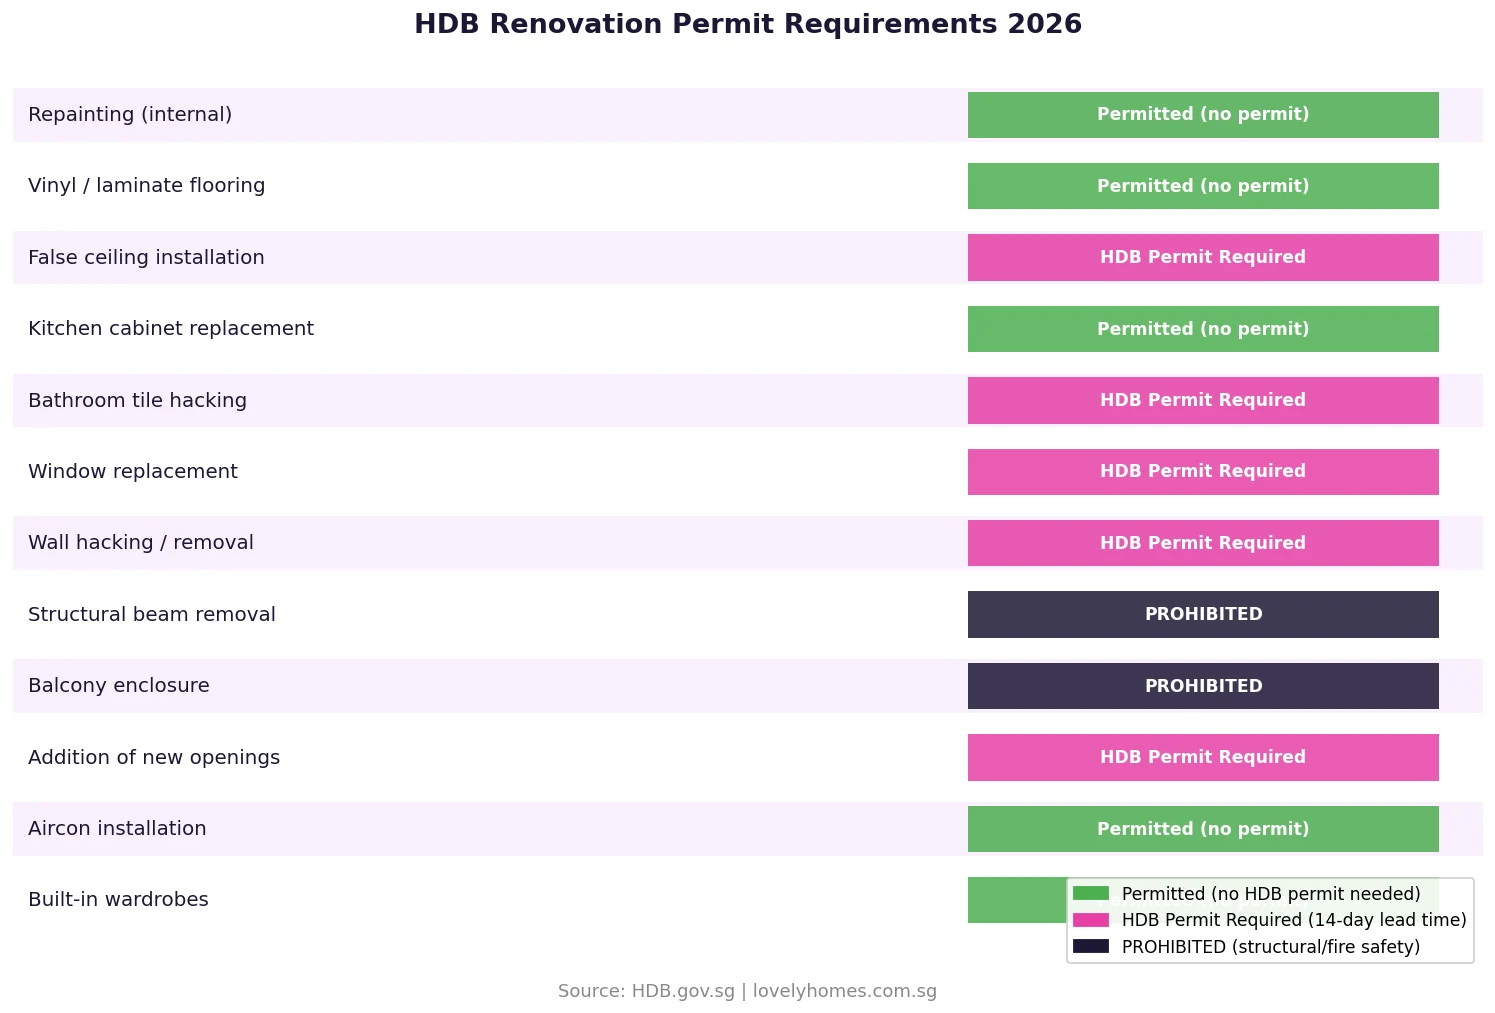The image size is (1495, 1013).
Task: Click the Permitted bar for Aircon installation
Action: [1203, 829]
